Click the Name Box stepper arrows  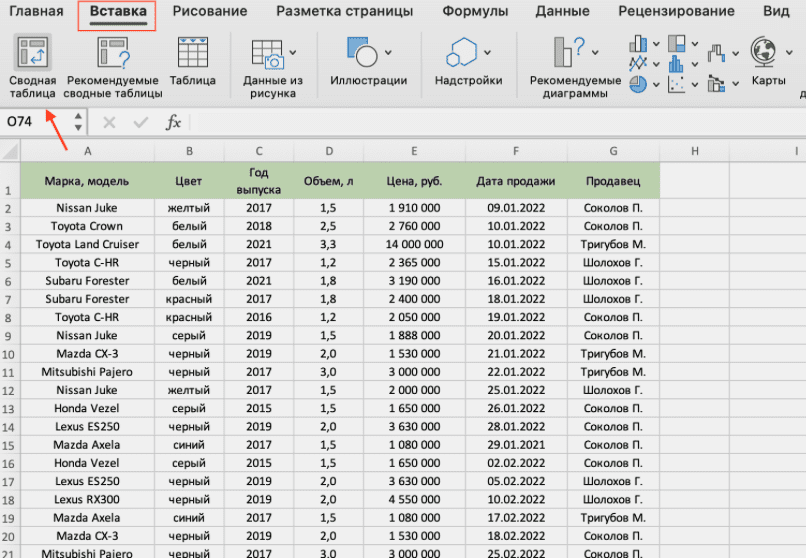(x=78, y=122)
